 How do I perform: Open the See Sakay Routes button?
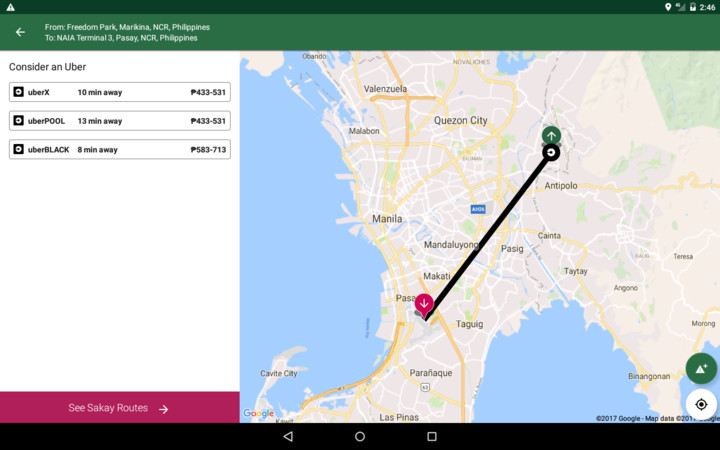[x=119, y=407]
